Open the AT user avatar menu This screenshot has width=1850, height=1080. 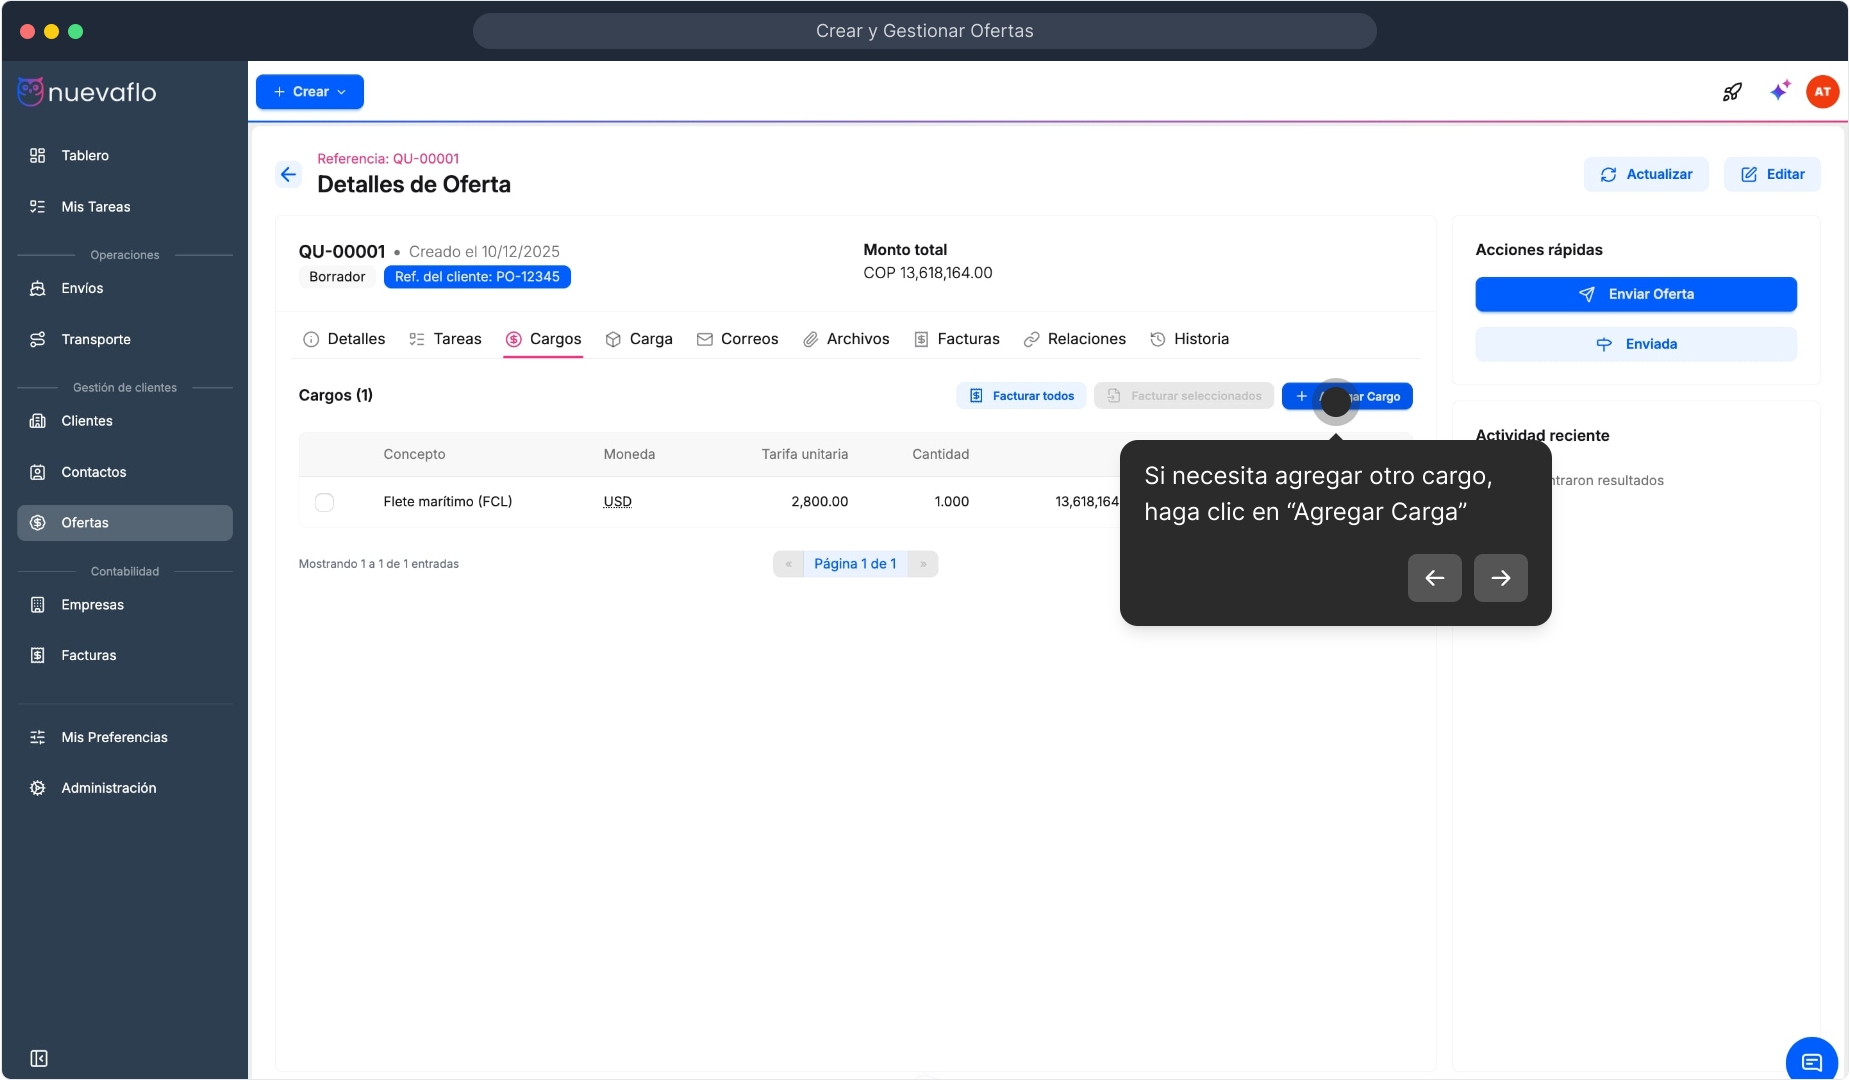coord(1822,92)
